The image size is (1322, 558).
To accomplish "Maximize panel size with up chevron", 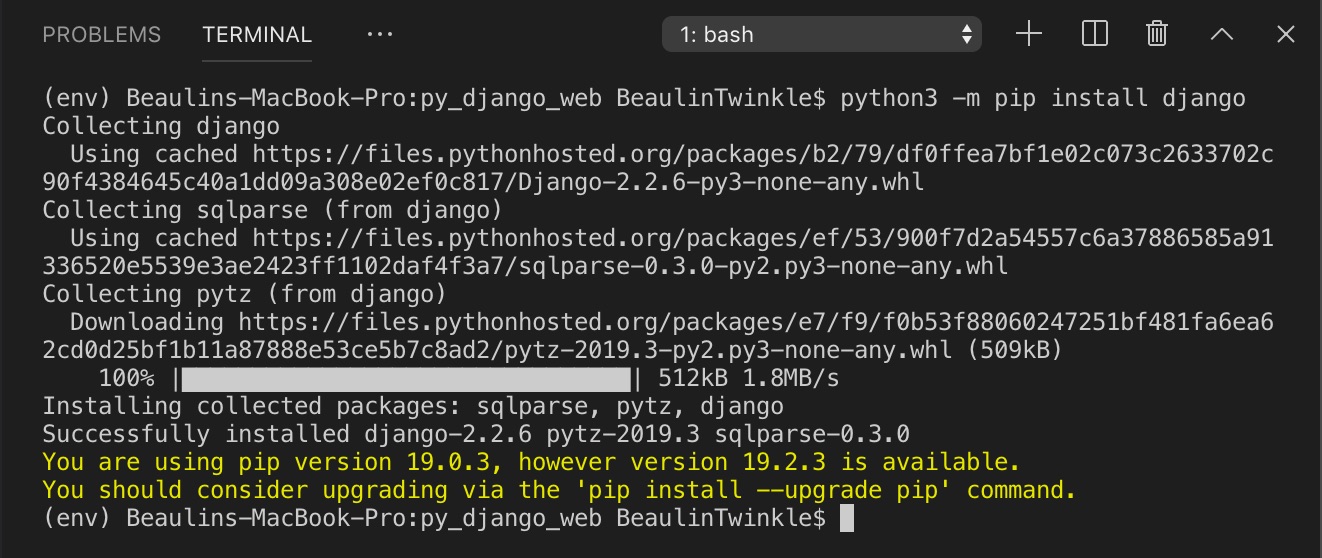I will [1221, 34].
